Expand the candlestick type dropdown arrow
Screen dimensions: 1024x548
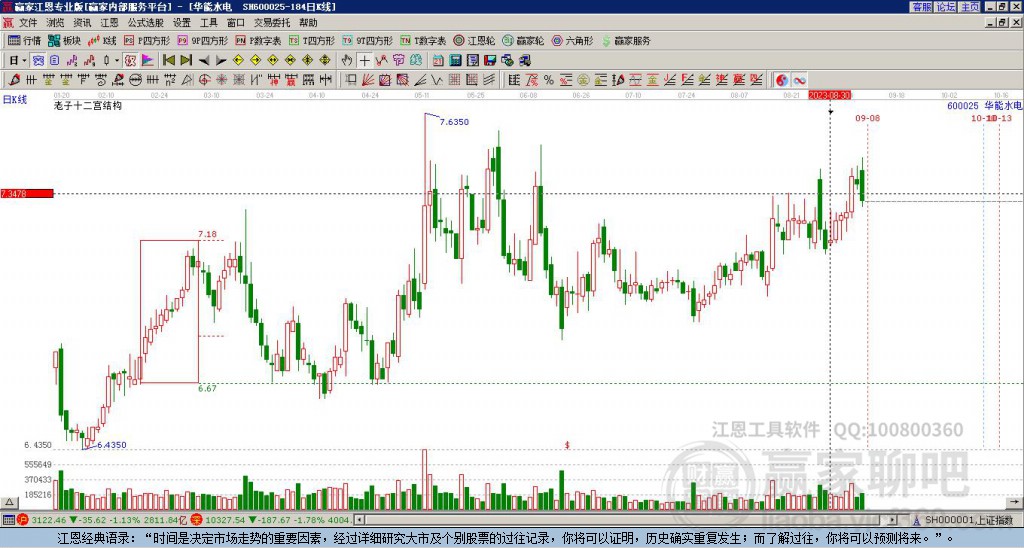pyautogui.click(x=117, y=61)
